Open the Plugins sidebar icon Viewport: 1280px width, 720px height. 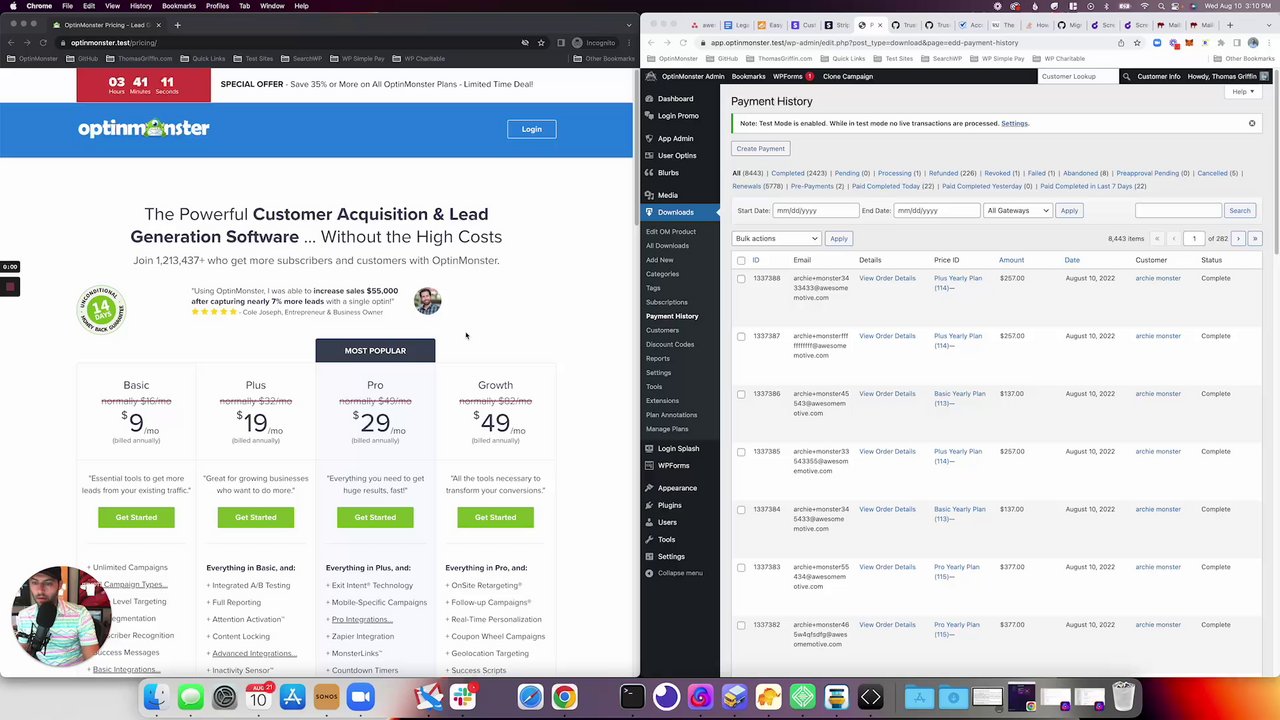649,505
